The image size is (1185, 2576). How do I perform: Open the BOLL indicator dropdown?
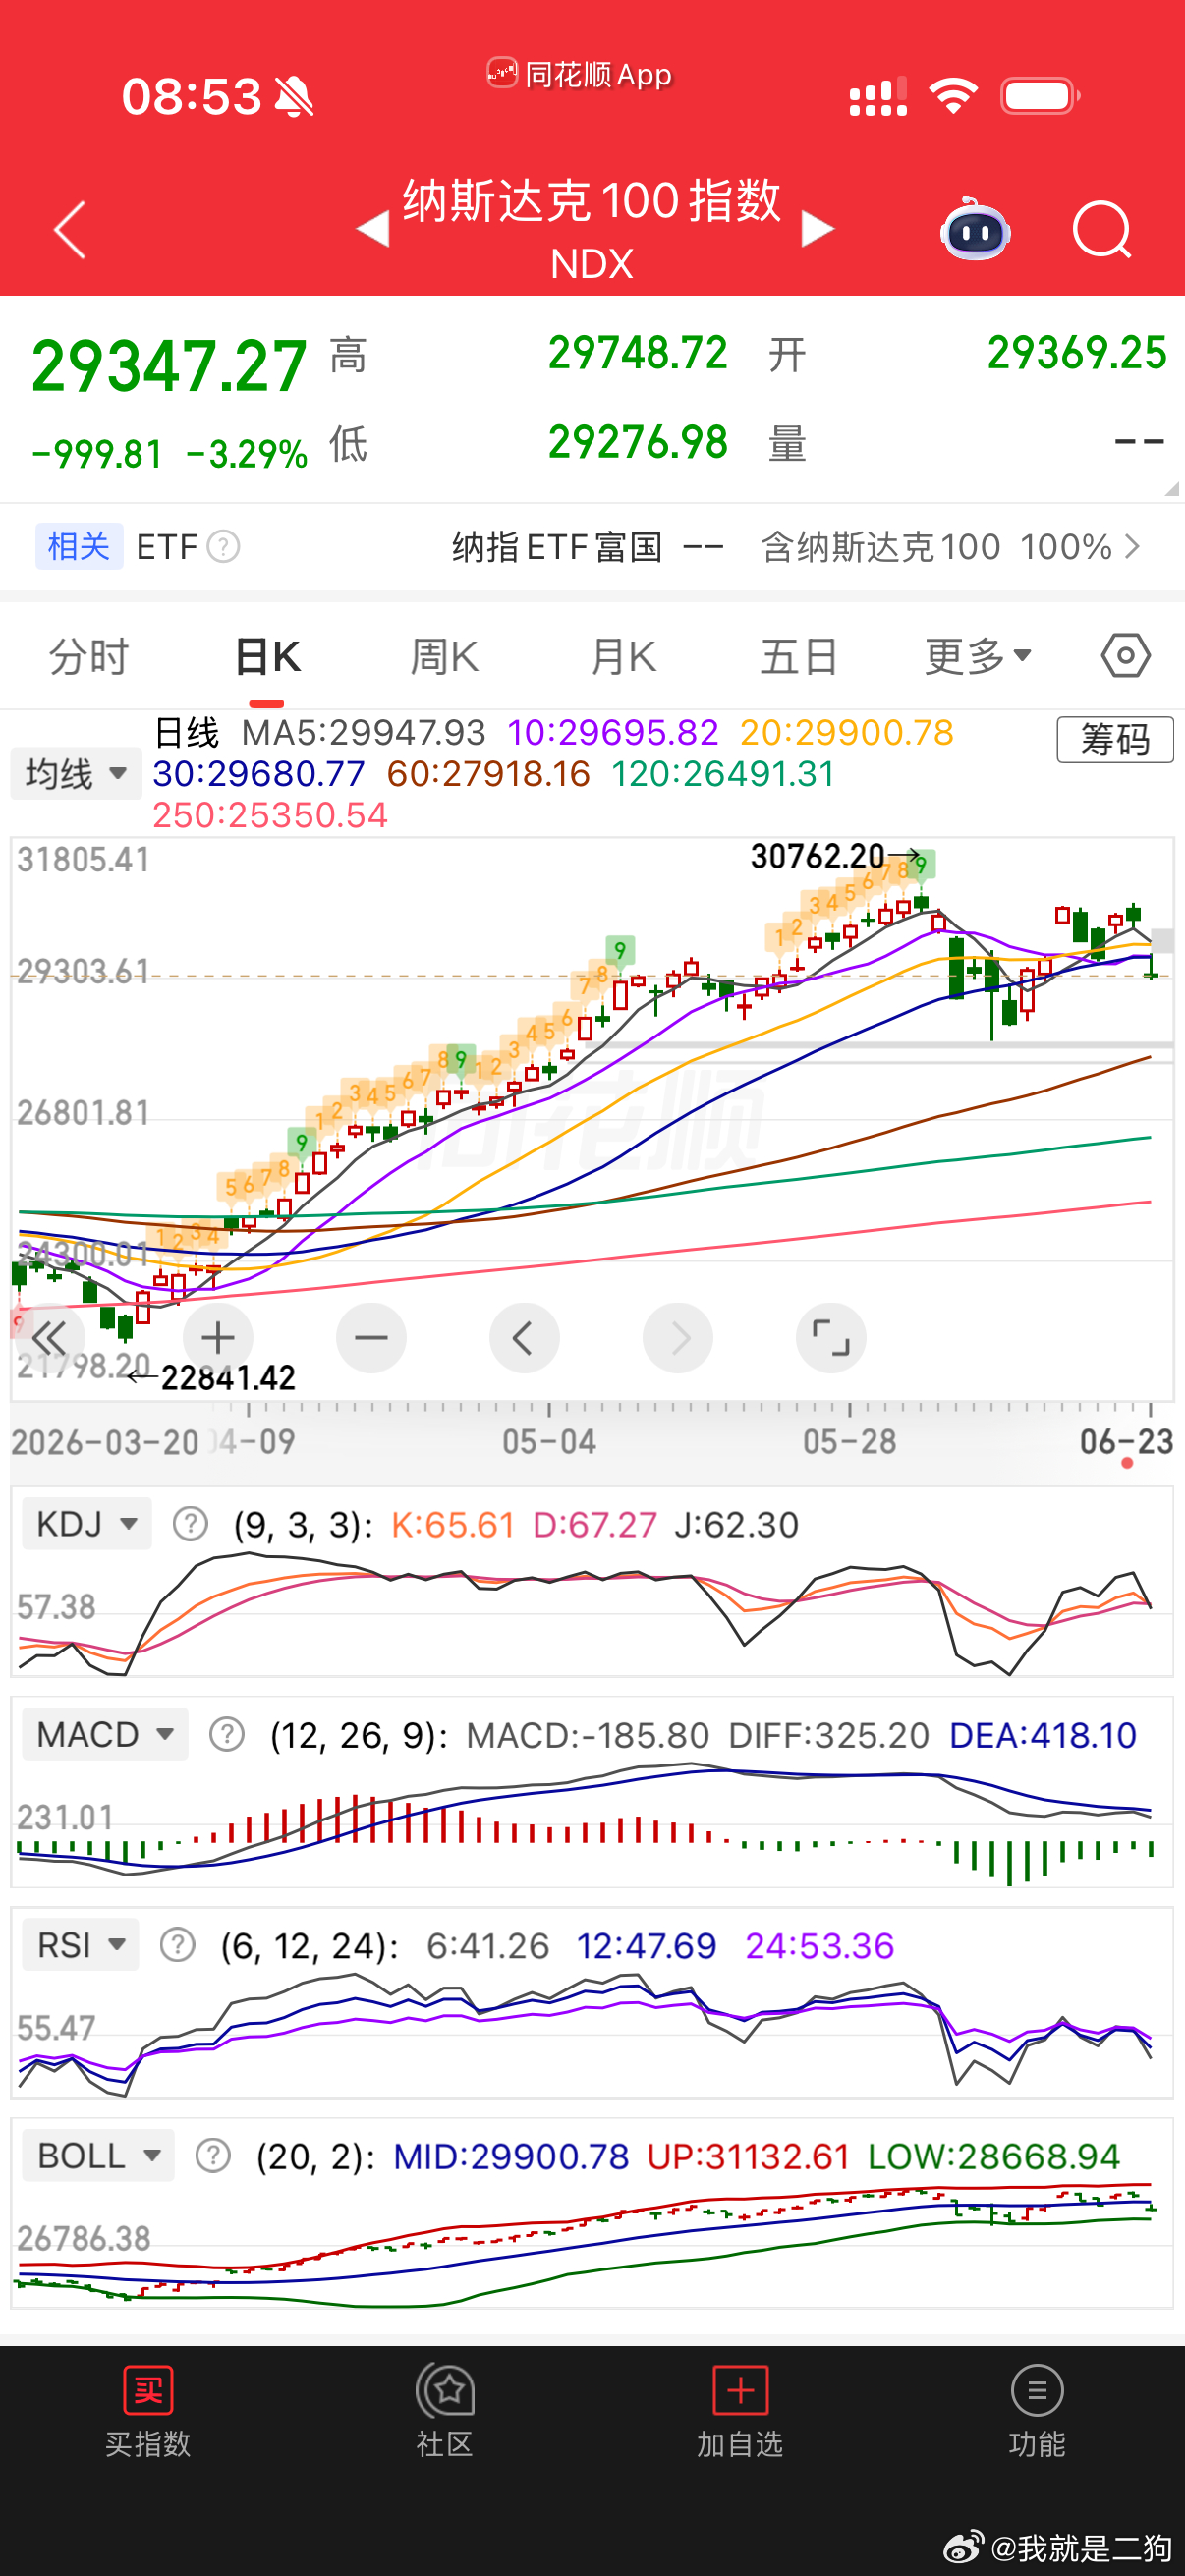98,2154
